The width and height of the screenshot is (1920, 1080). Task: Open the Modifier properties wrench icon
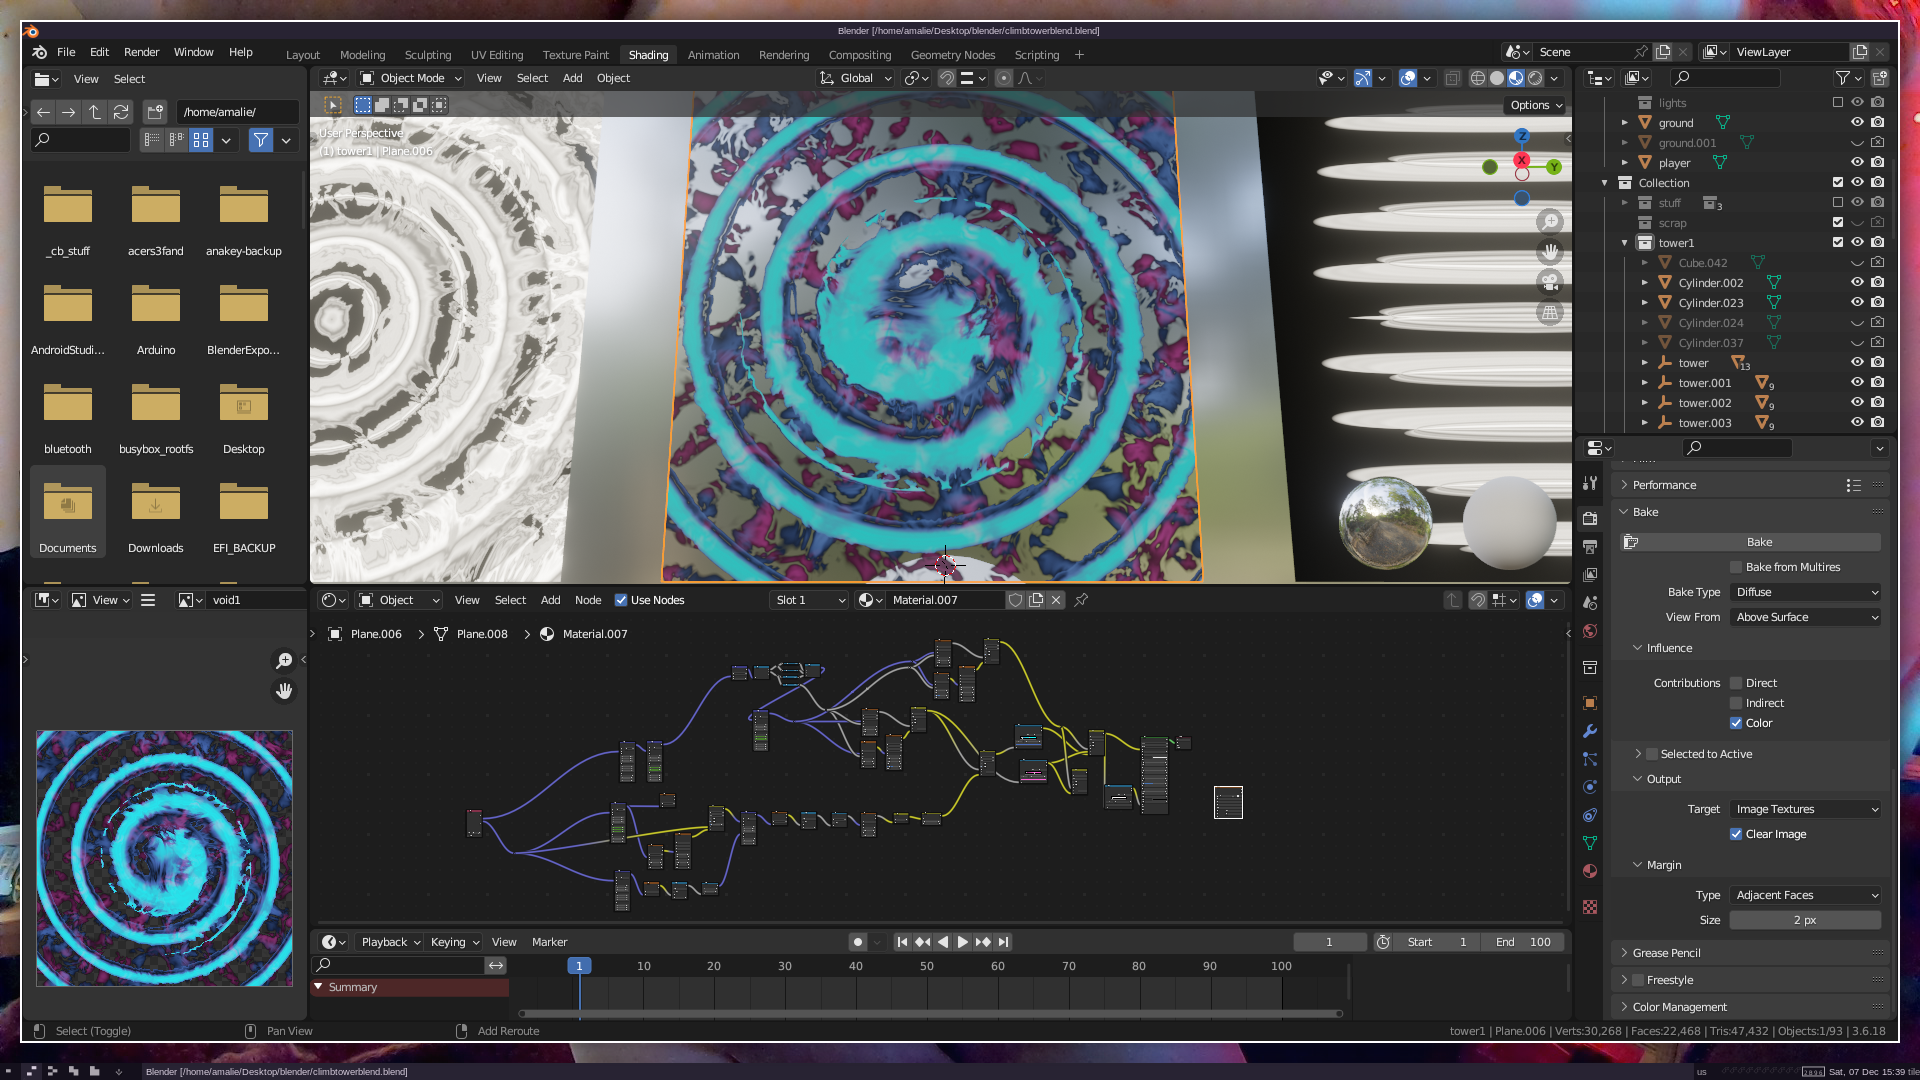1590,731
